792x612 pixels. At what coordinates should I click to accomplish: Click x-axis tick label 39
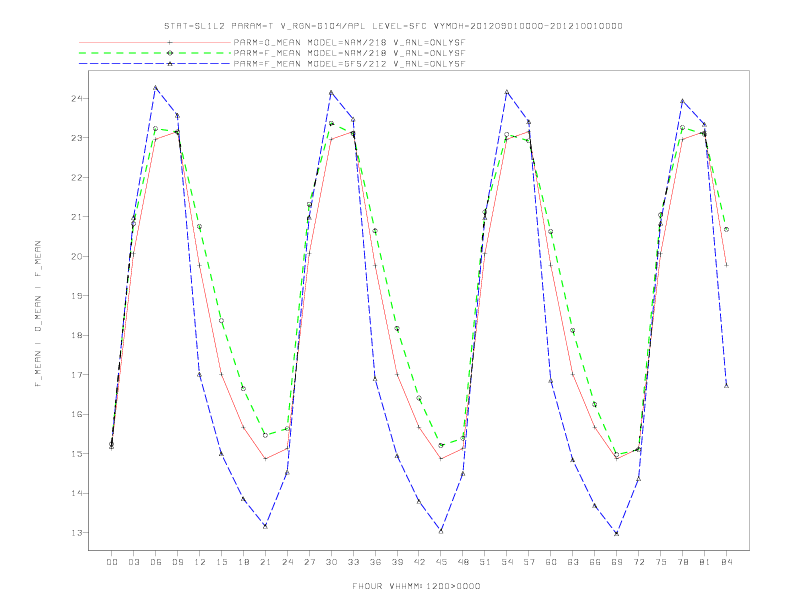coord(397,562)
